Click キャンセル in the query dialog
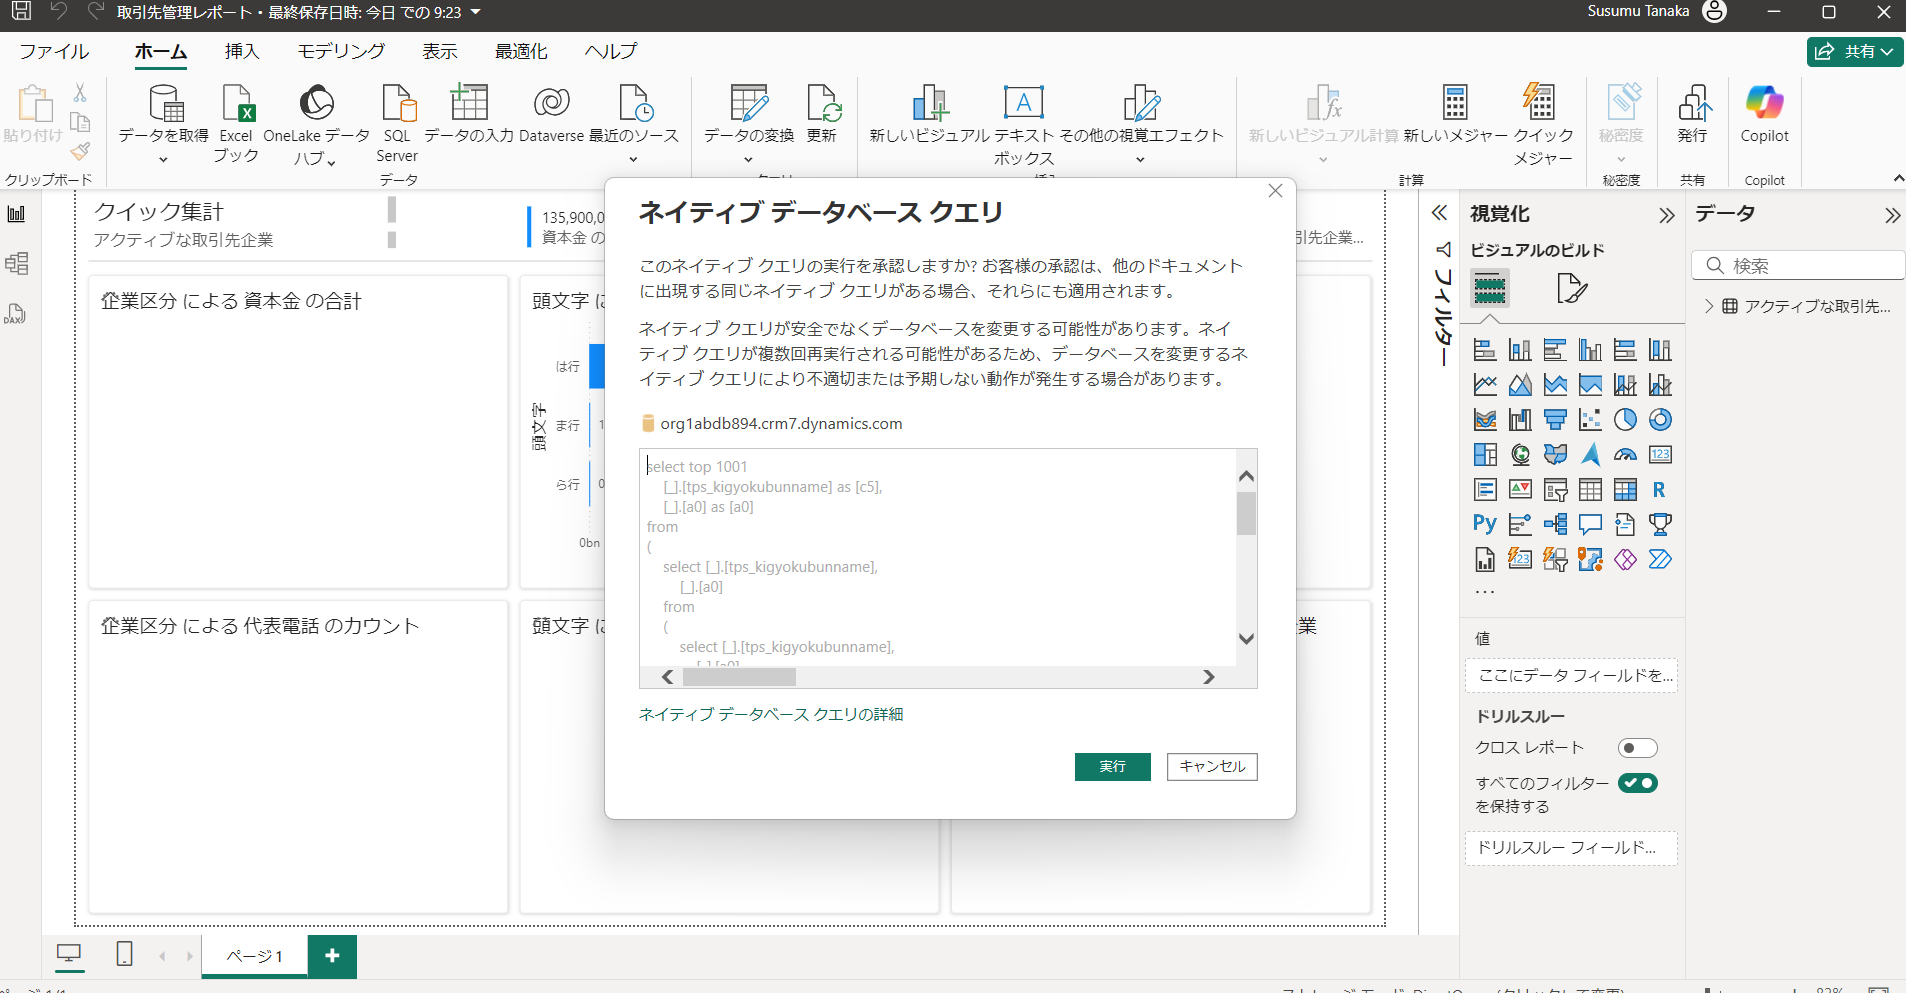The image size is (1906, 993). (1212, 766)
